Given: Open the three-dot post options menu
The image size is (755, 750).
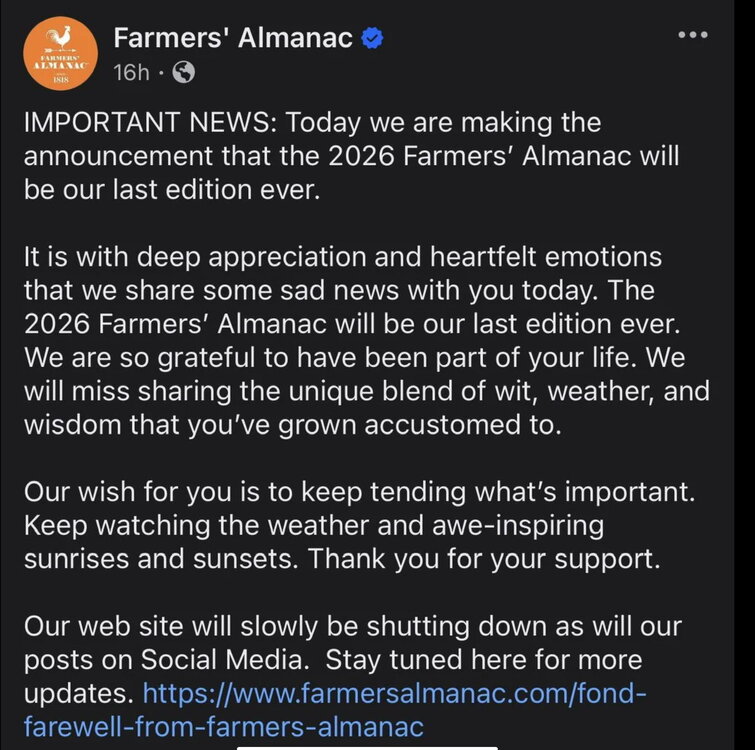Looking at the screenshot, I should (692, 35).
